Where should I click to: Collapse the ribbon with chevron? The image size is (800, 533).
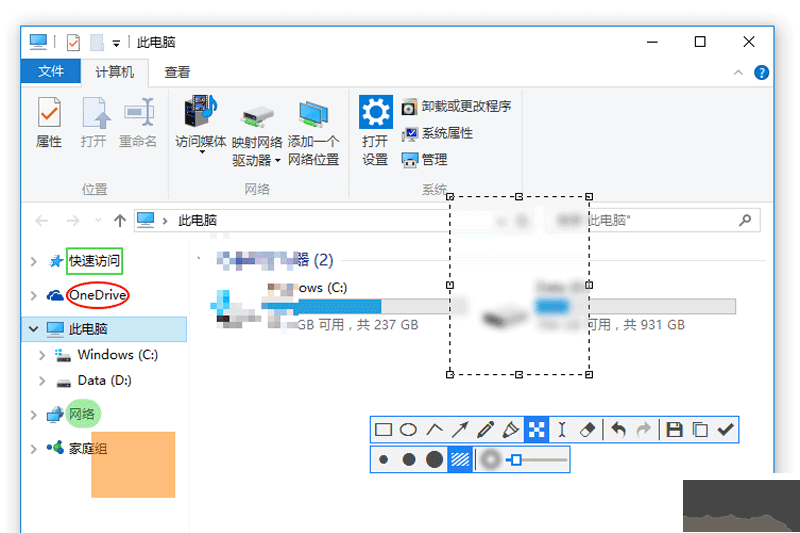pos(738,72)
